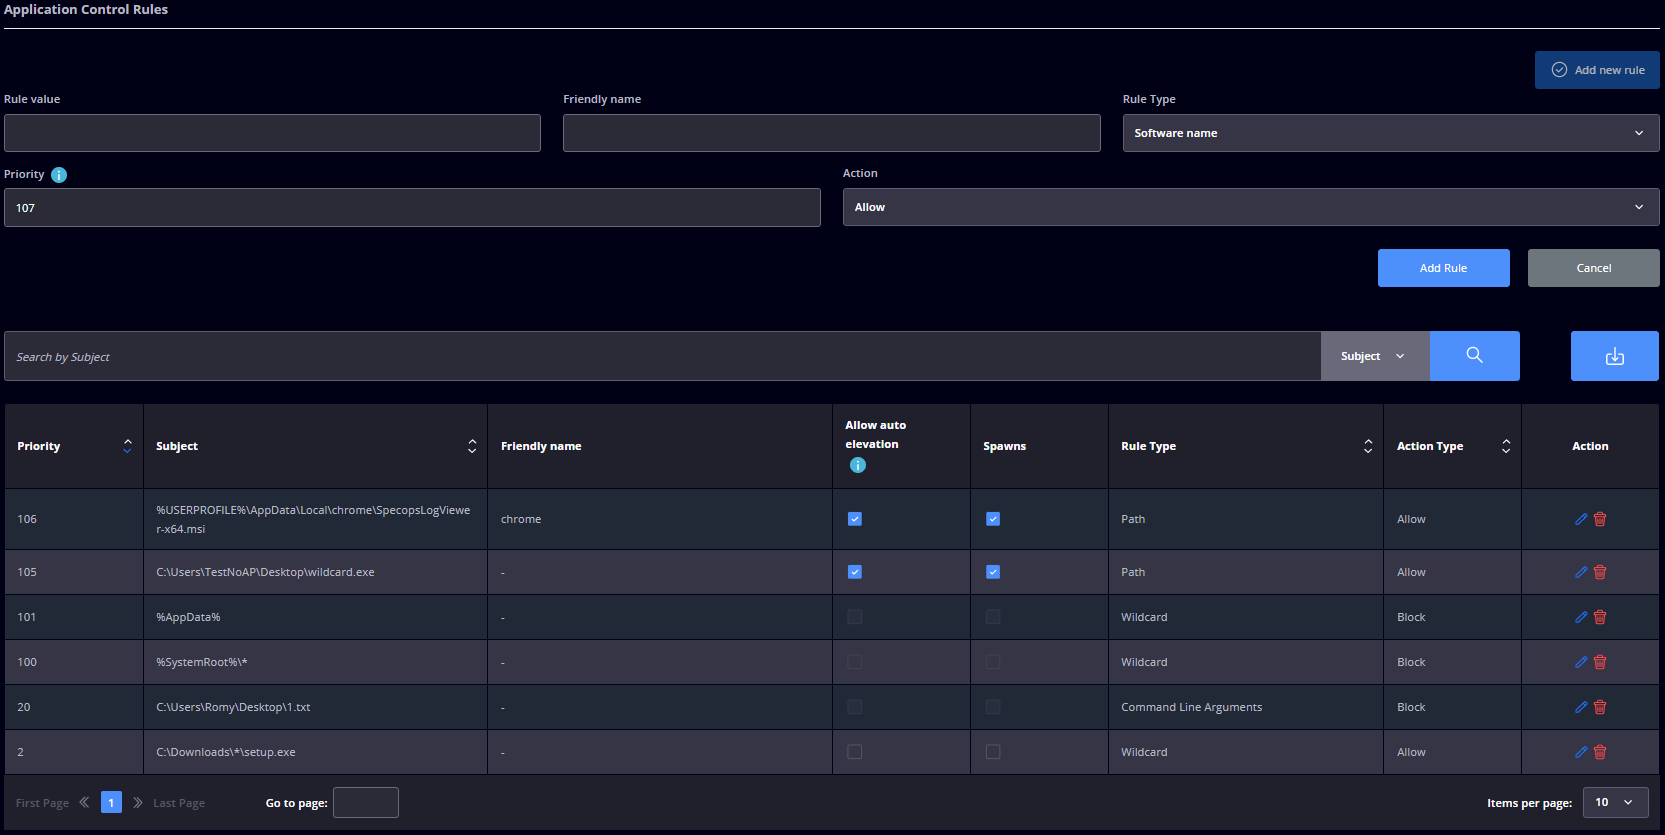Delete the wildcard.exe rule (priority 105)
The image size is (1665, 835).
tap(1600, 572)
